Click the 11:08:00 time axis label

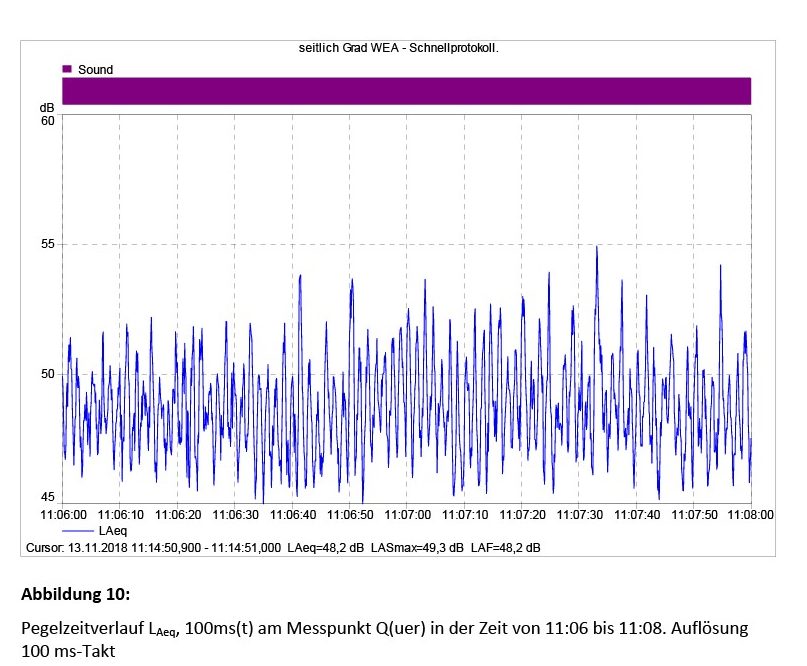click(x=750, y=515)
